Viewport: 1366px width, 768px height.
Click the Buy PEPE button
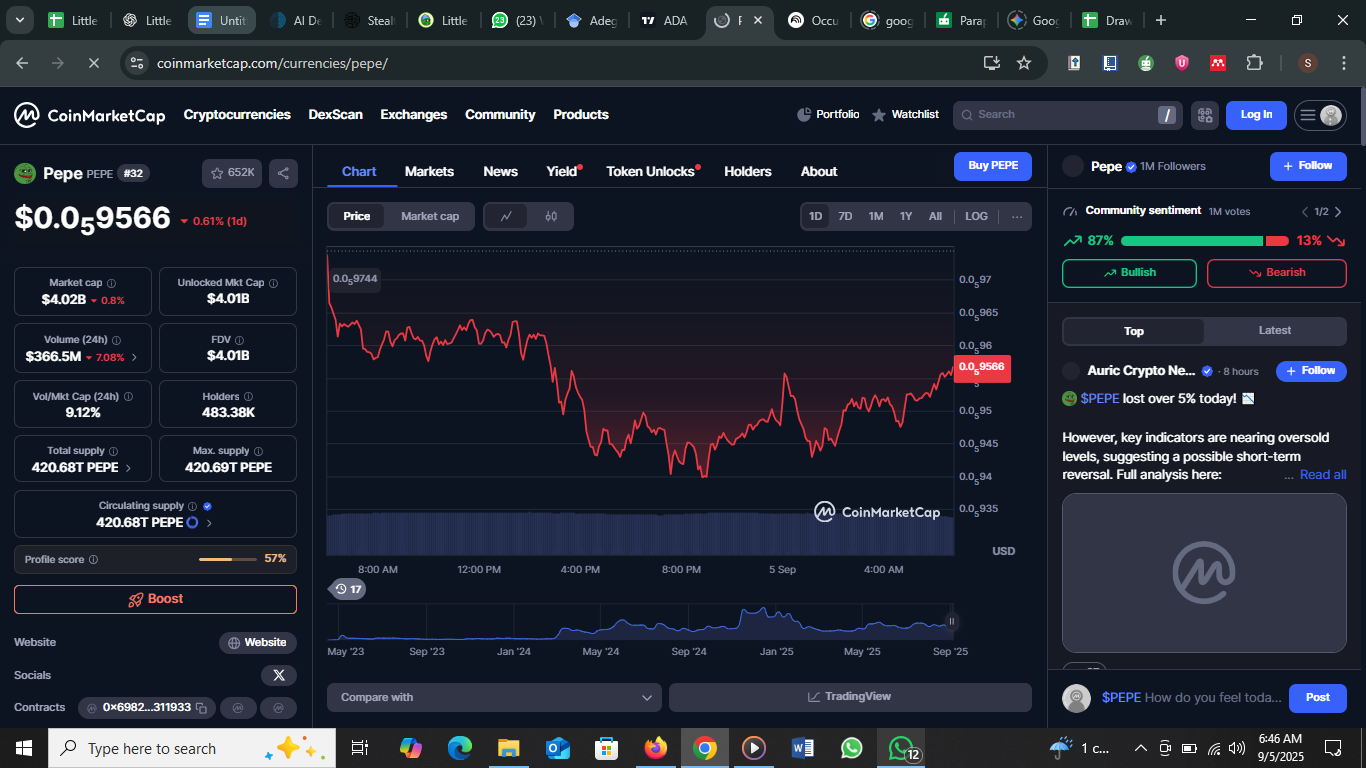[x=993, y=166]
